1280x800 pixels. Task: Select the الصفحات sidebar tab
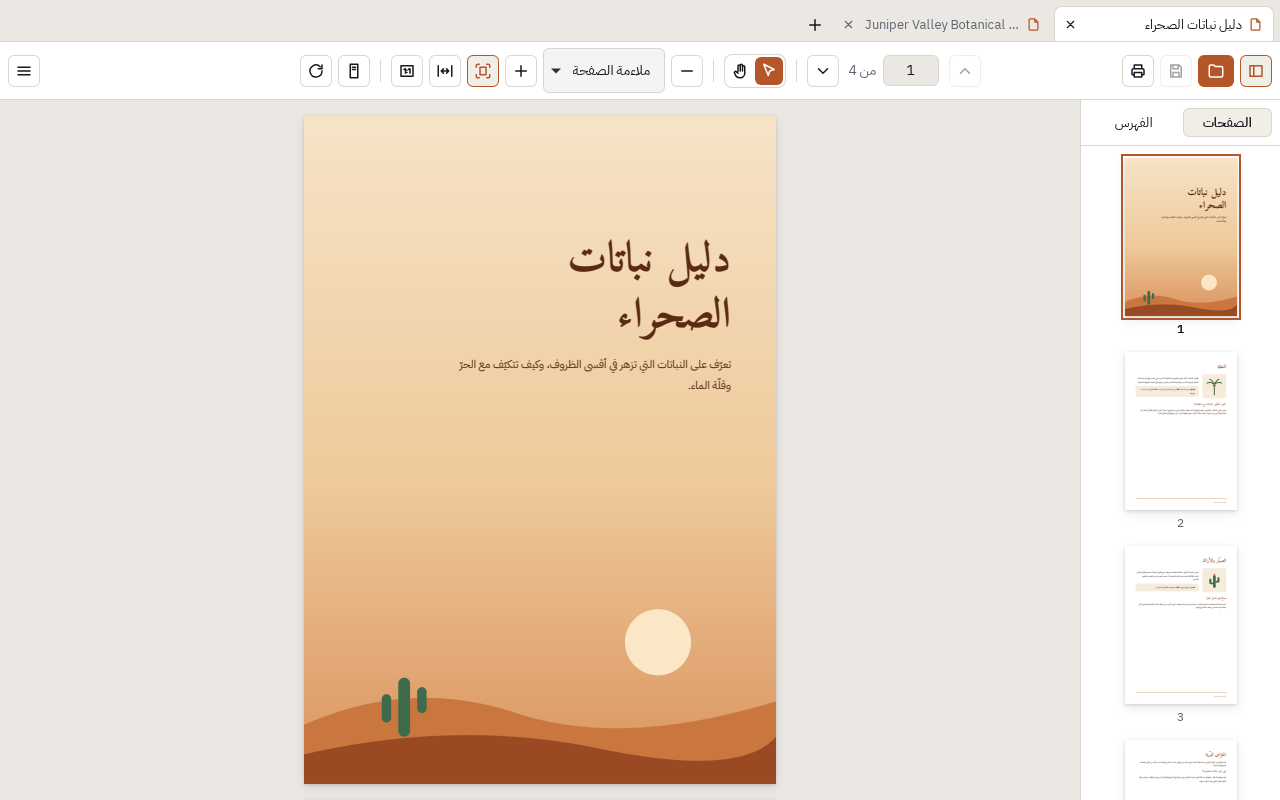[x=1227, y=122]
